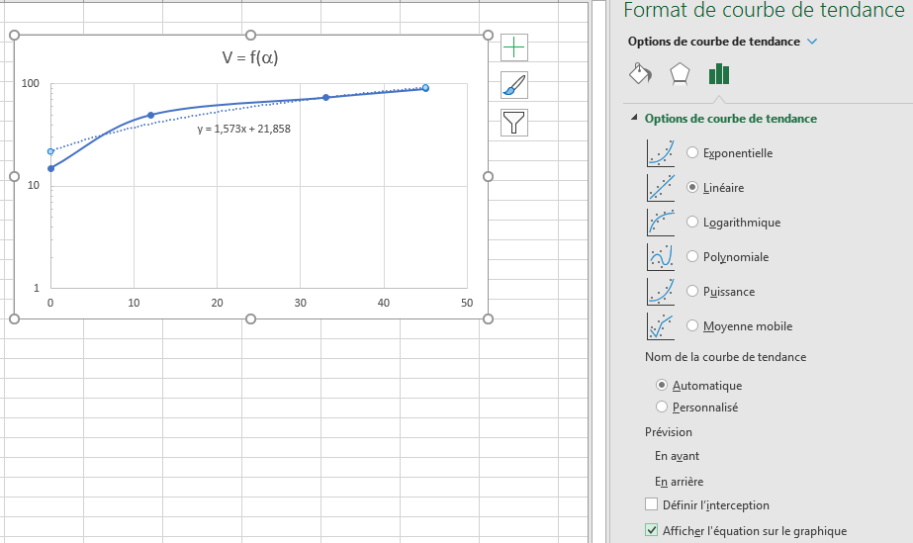Select the Fill & Line paint bucket tab

[x=640, y=75]
